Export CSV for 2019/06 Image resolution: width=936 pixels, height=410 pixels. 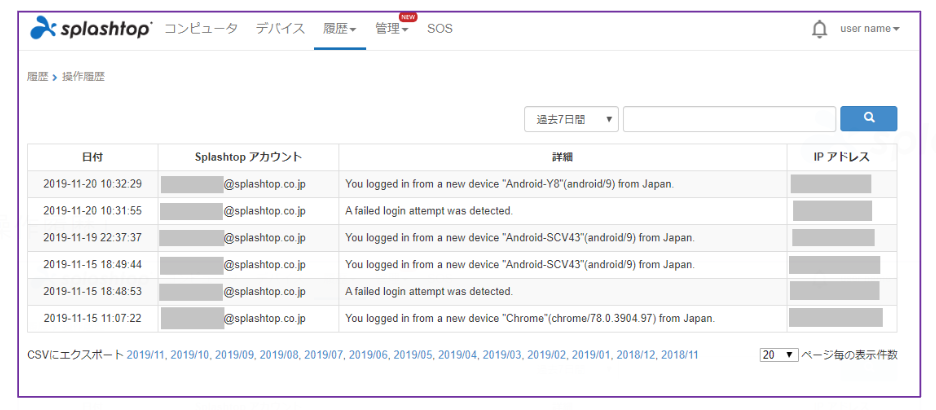[370, 354]
